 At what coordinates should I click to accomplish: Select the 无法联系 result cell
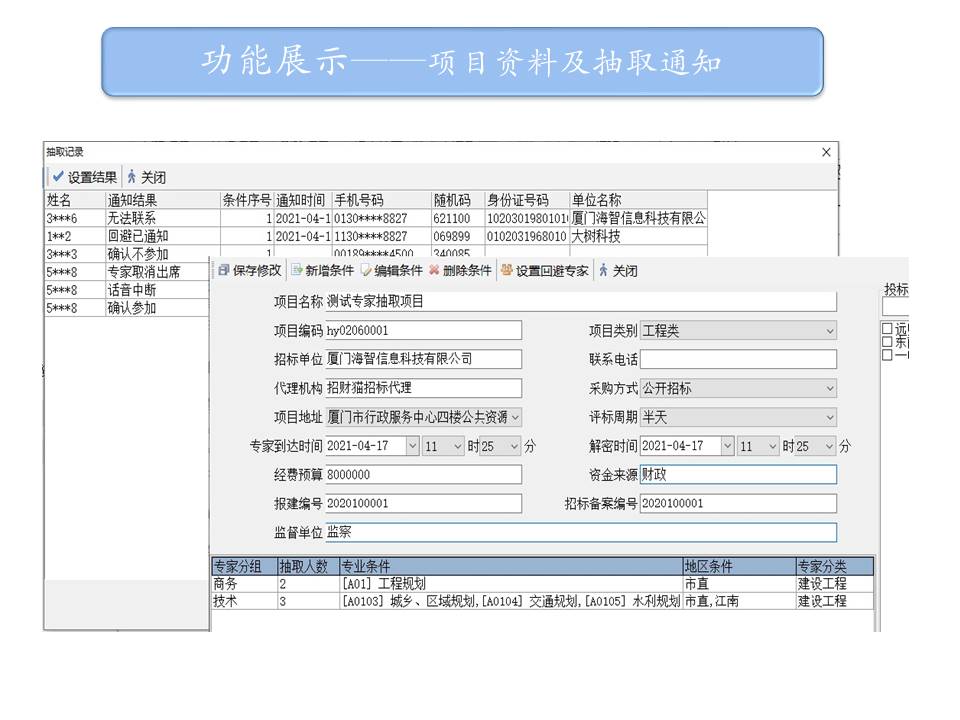pos(163,219)
